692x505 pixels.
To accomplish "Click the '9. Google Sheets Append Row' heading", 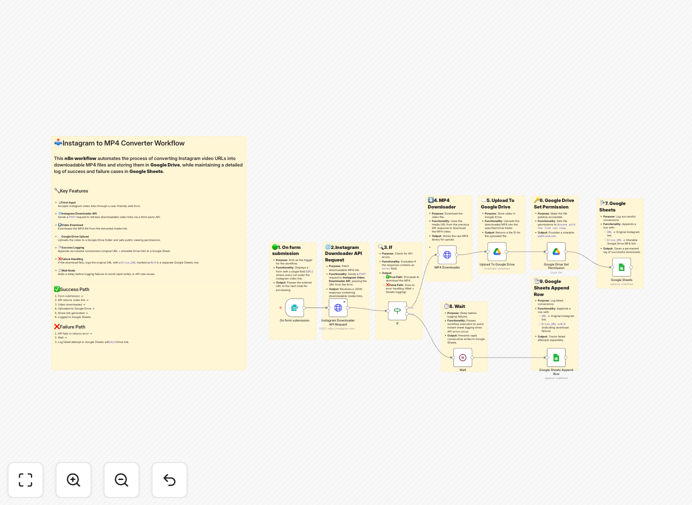I will tap(552, 288).
